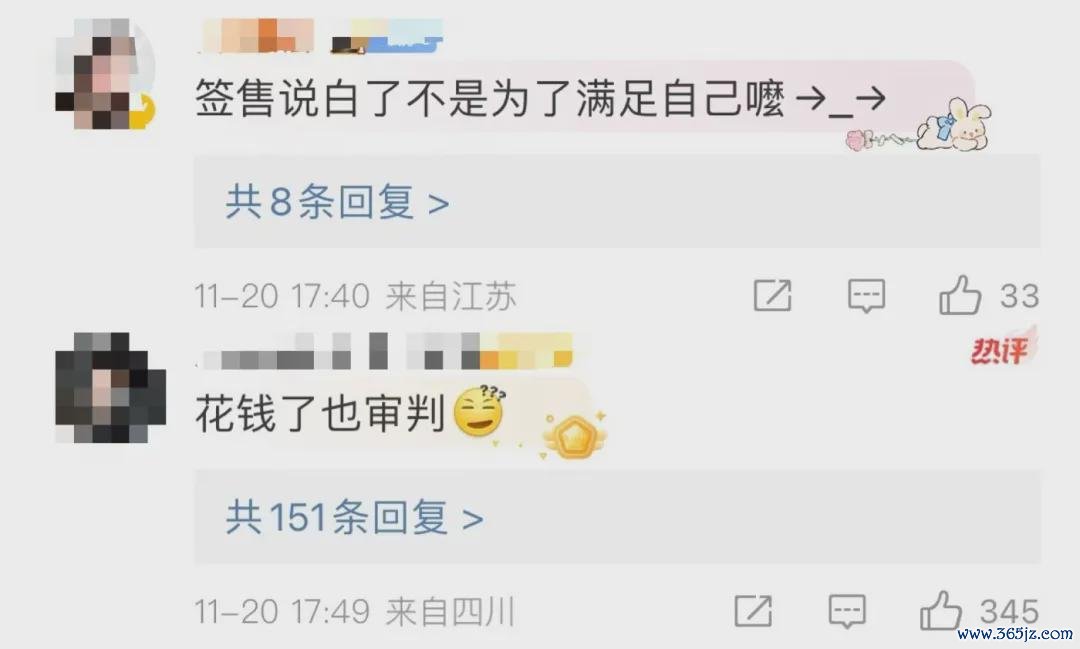The image size is (1080, 649).
Task: Select the comment text 签售说白了不是为了满足自己噻
Action: pyautogui.click(x=490, y=99)
